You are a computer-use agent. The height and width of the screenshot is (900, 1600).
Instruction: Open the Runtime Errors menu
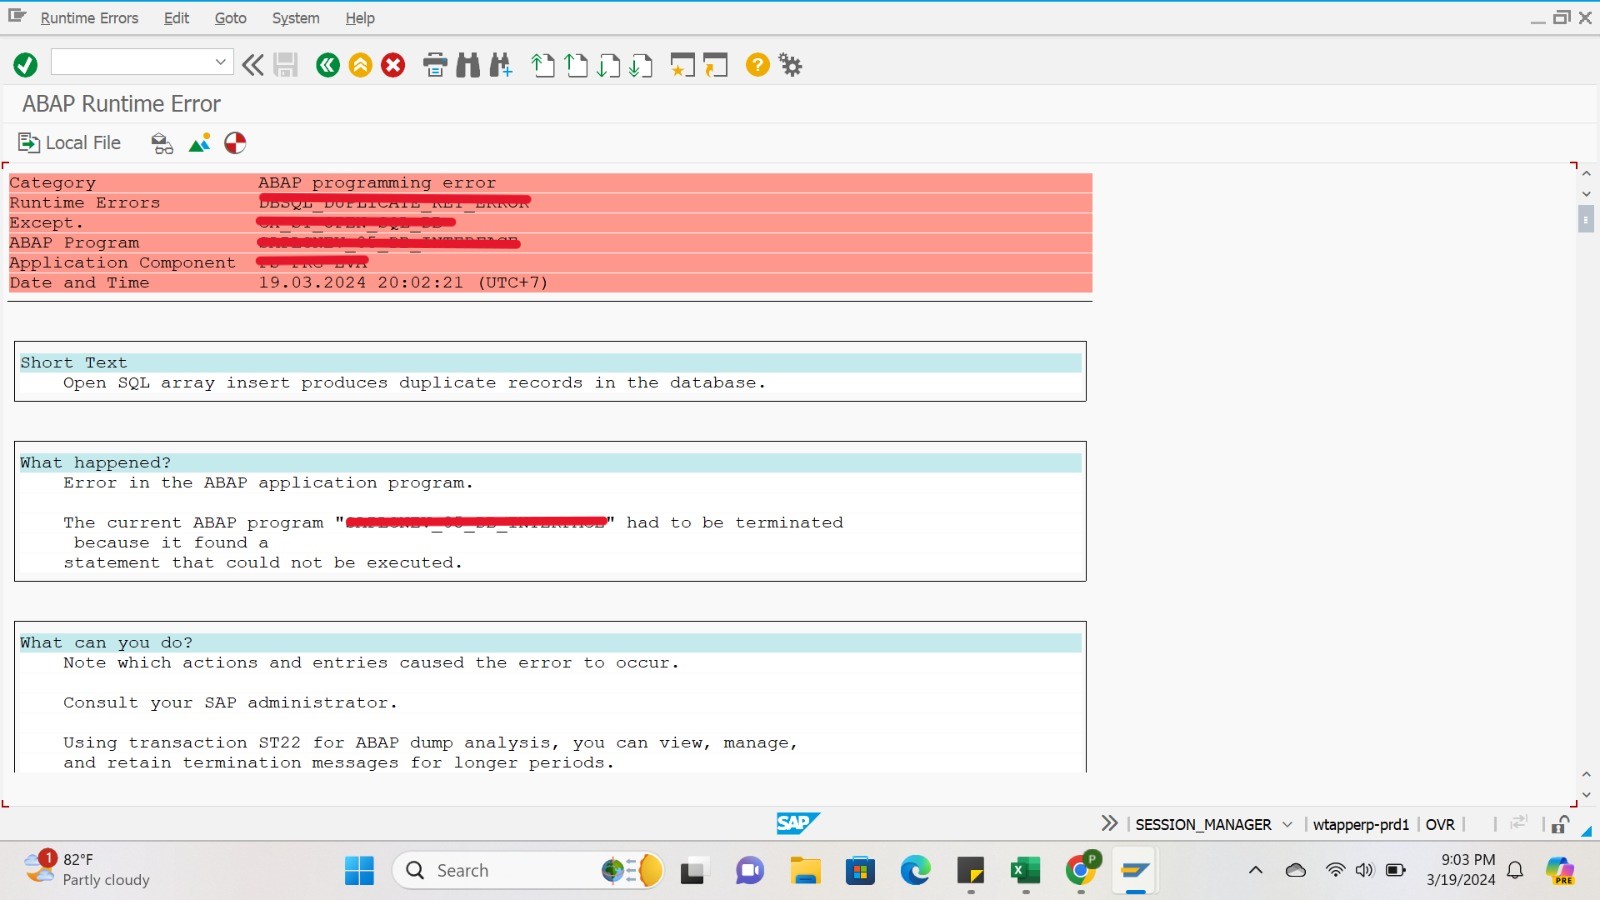pos(89,18)
